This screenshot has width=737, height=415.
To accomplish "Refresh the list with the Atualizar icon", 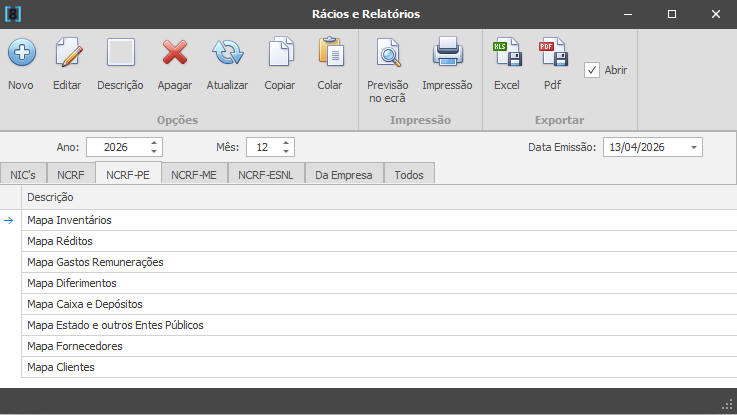I will [227, 53].
